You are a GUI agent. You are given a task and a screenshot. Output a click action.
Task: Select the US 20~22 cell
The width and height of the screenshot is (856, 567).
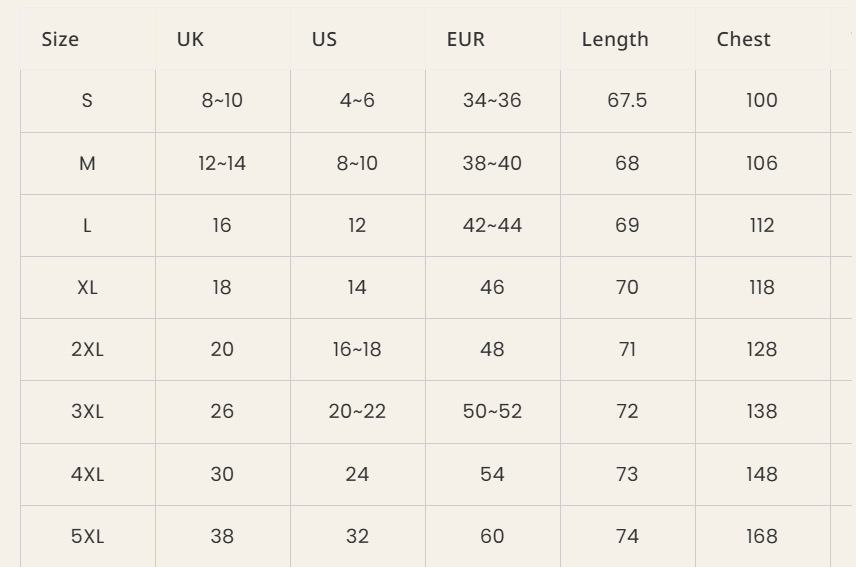357,411
